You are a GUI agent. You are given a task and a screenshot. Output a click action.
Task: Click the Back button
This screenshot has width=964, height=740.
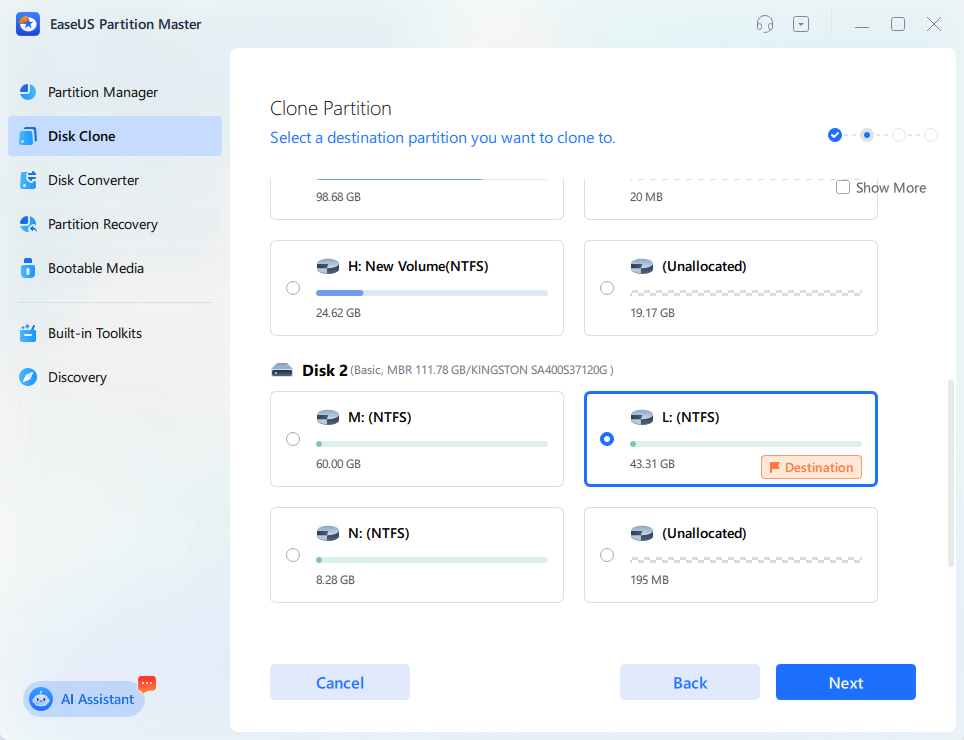coord(690,682)
